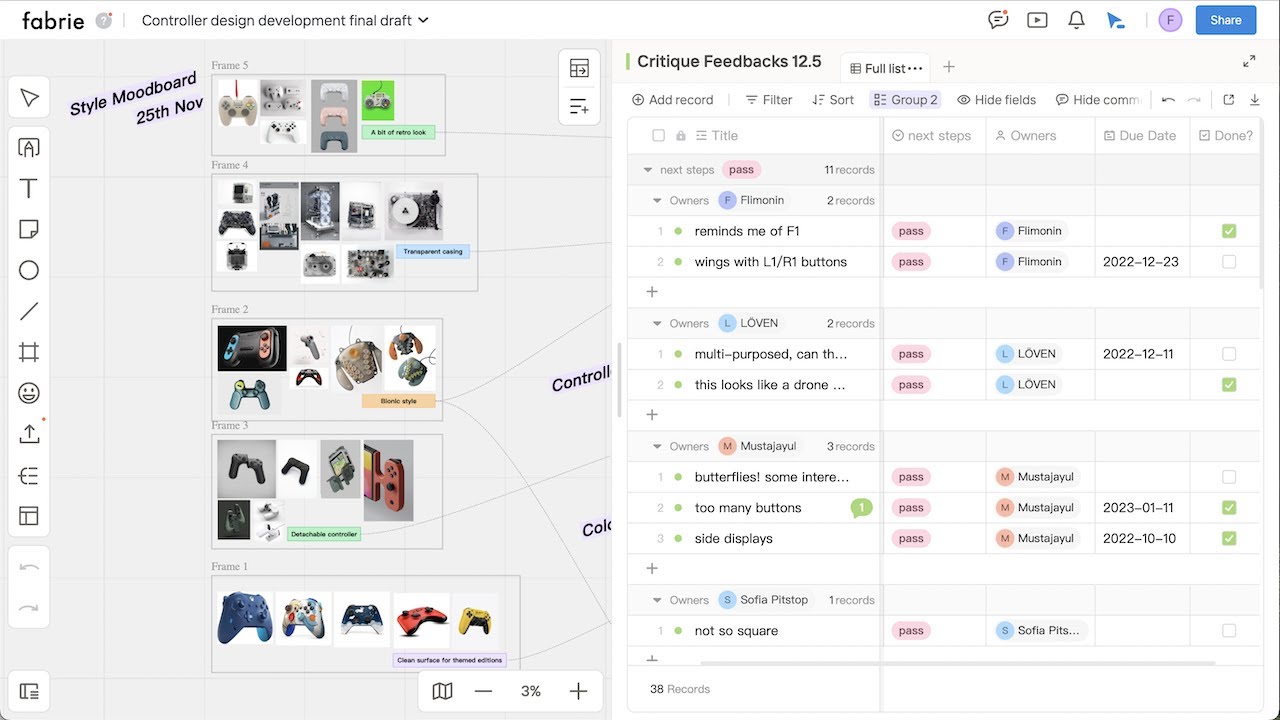This screenshot has width=1280, height=720.
Task: Open the canvas minimap
Action: (442, 691)
